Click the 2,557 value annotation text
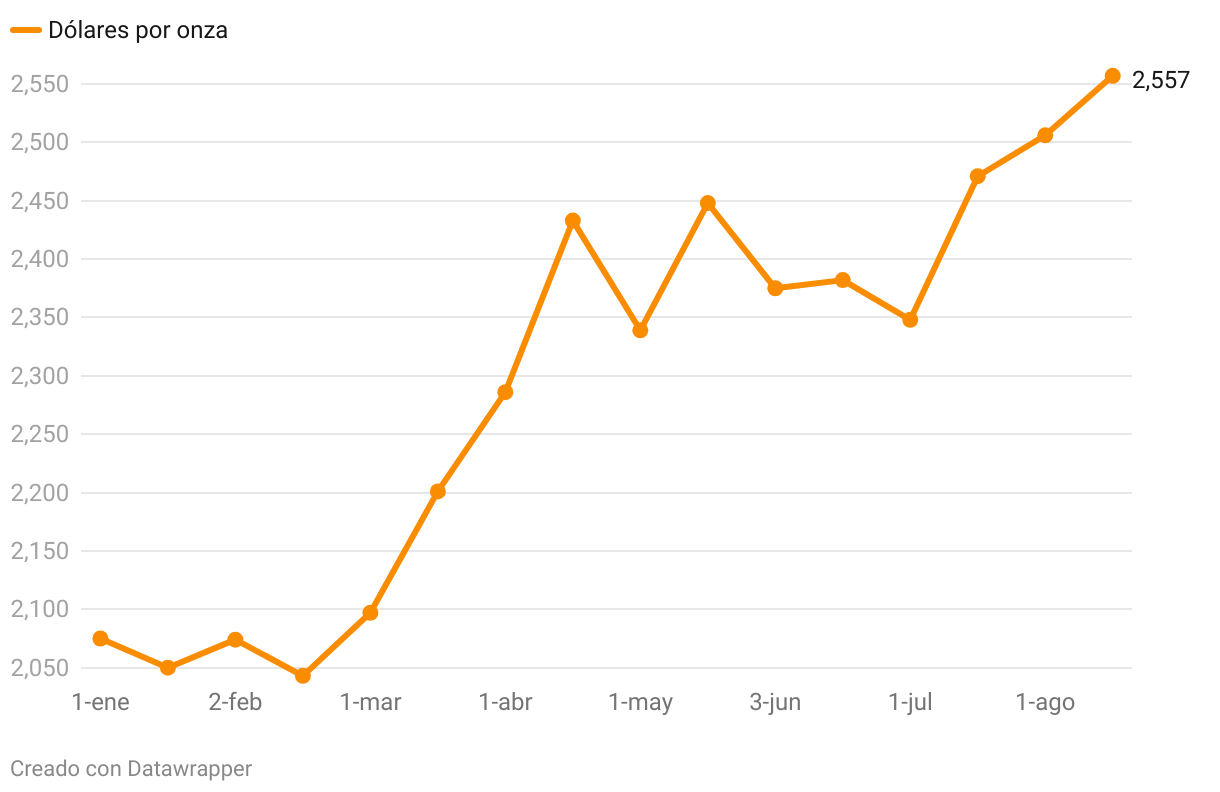Screen dimensions: 1220x792 (1161, 80)
